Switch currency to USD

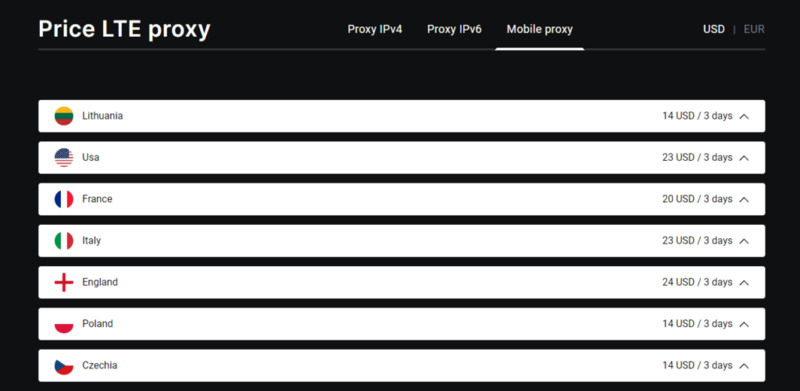(714, 29)
